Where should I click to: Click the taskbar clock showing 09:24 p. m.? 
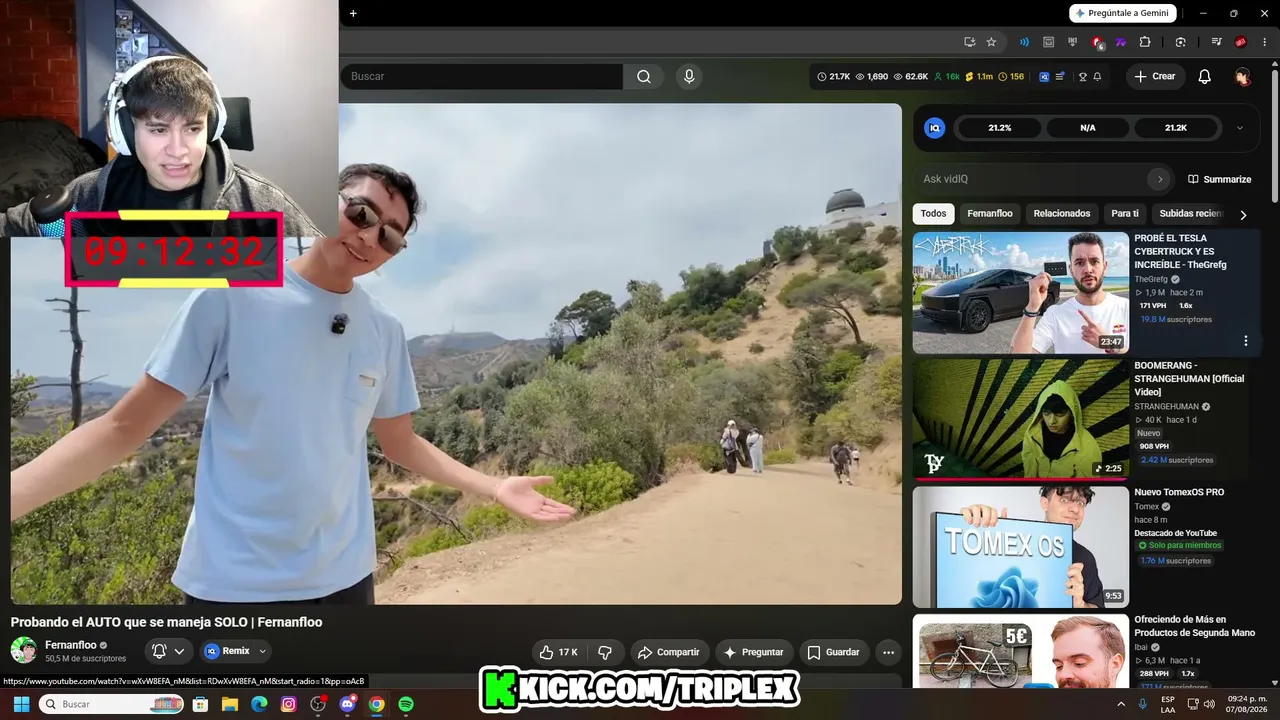[x=1247, y=704]
